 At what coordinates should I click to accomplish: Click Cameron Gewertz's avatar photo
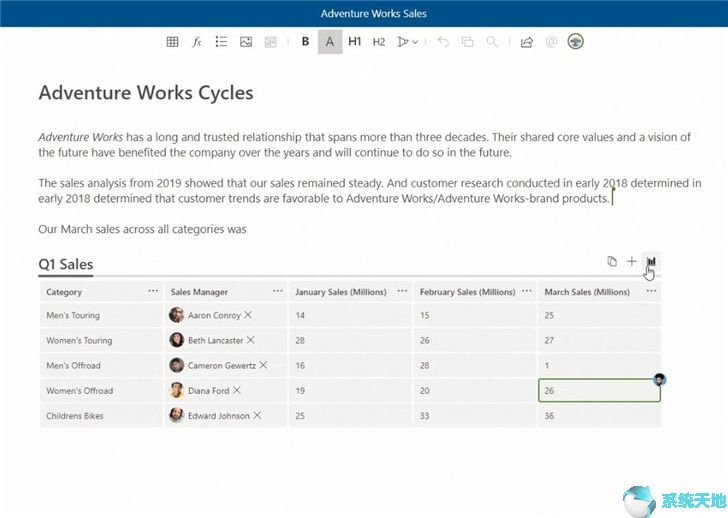click(x=176, y=365)
